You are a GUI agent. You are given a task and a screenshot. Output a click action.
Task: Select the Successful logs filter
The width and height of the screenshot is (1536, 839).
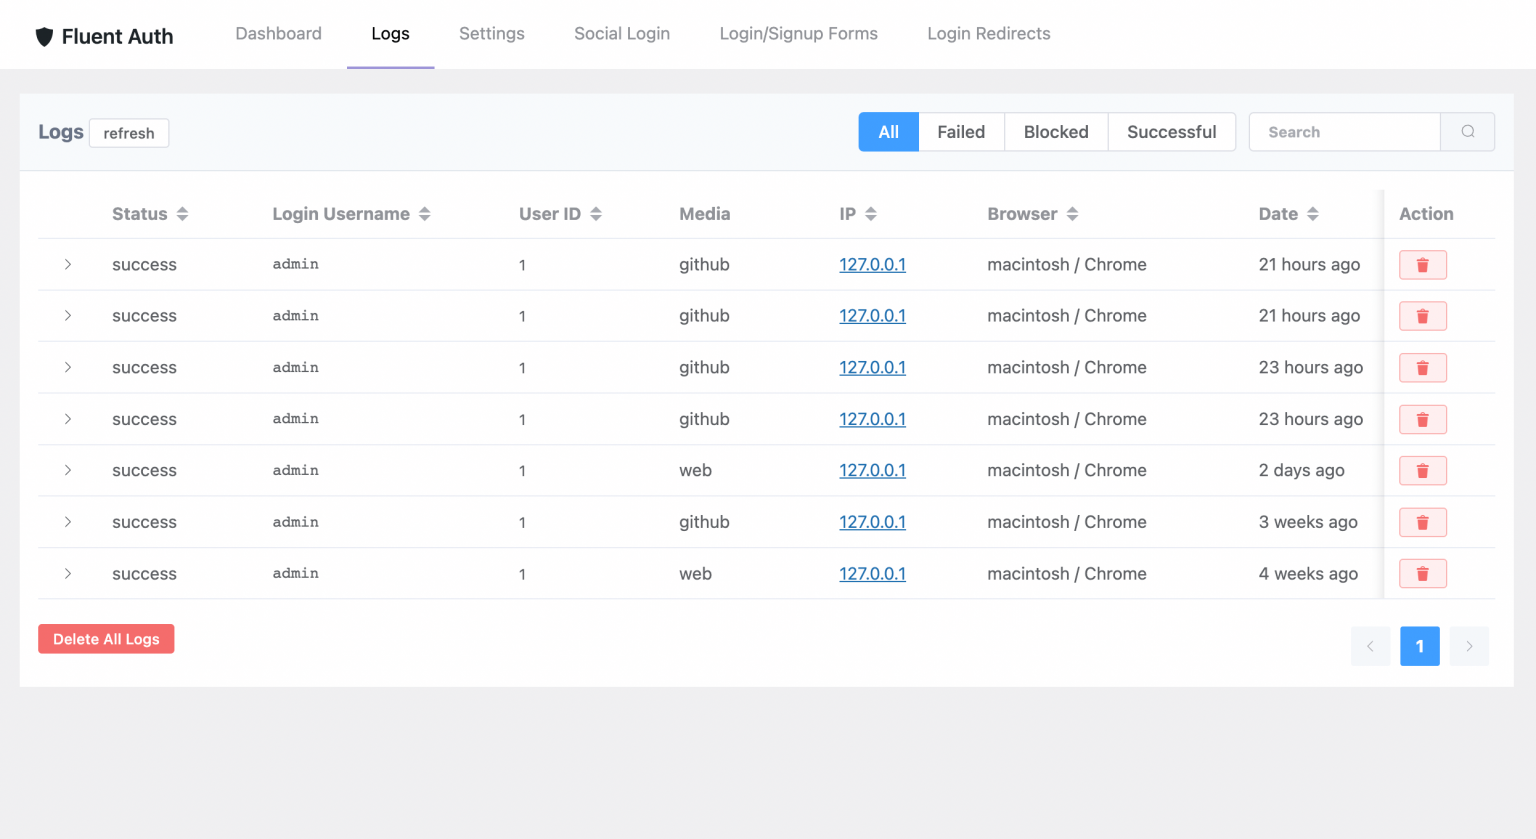(x=1171, y=131)
